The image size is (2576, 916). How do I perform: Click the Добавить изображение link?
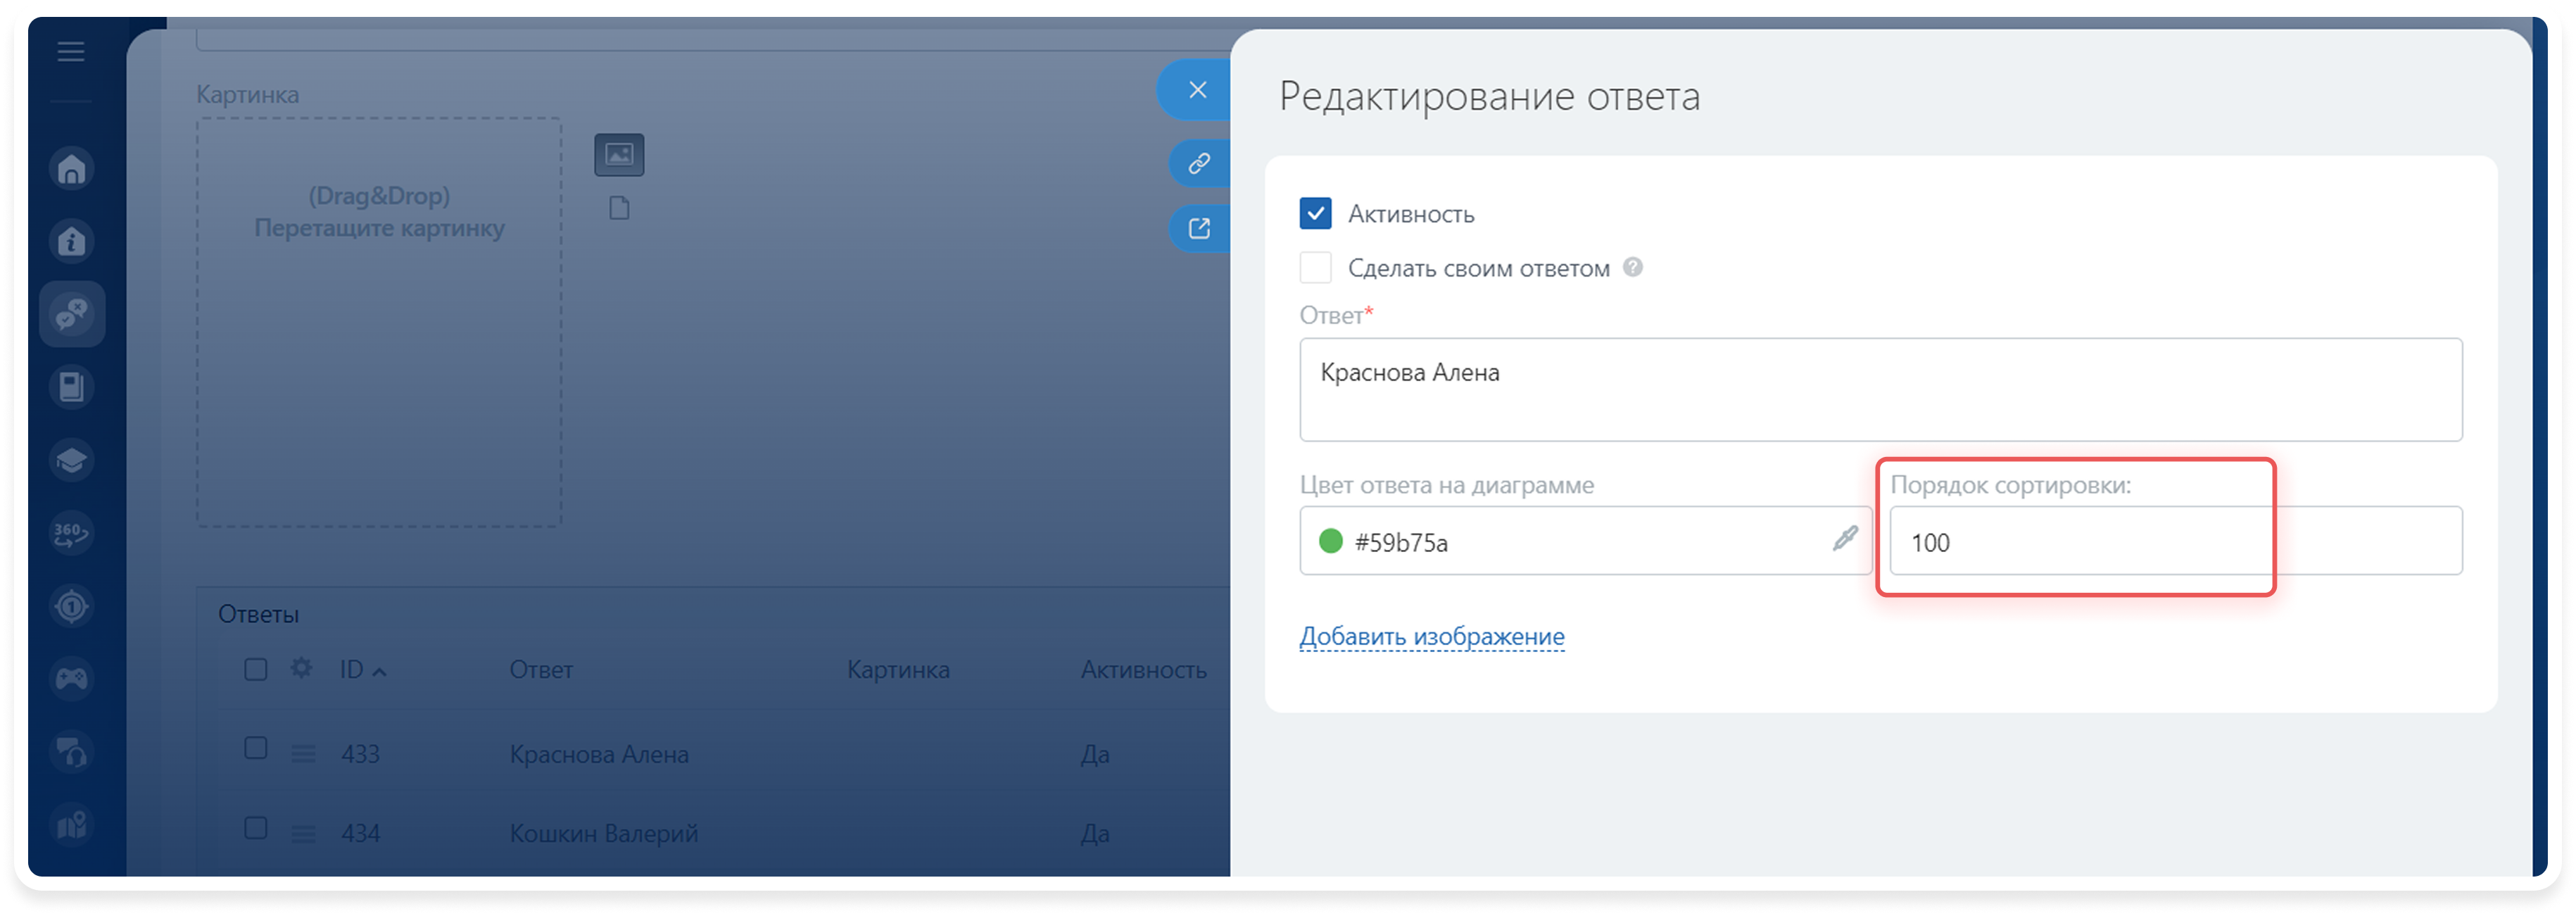pos(1431,636)
